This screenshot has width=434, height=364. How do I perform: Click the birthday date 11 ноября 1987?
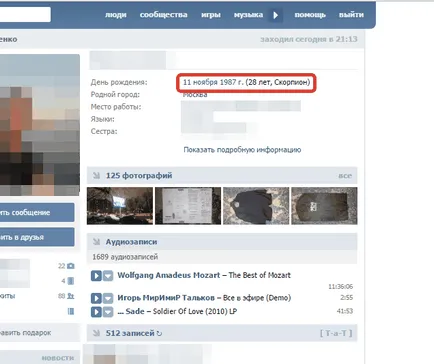click(213, 82)
